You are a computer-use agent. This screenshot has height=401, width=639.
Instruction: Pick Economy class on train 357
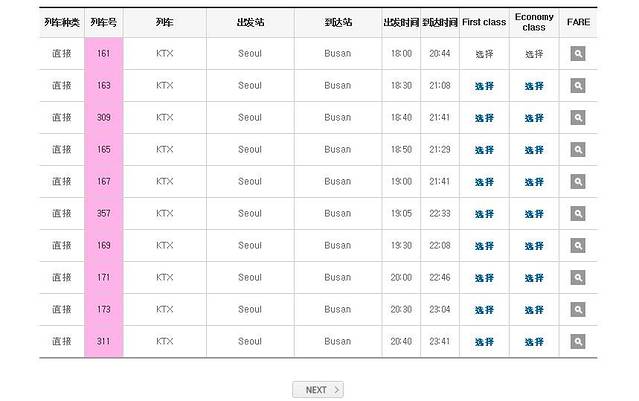coord(534,214)
